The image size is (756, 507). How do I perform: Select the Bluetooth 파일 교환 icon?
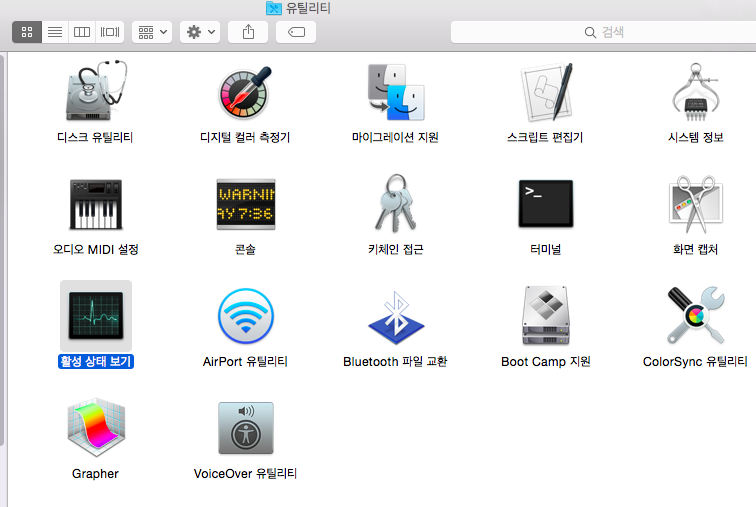[x=395, y=318]
